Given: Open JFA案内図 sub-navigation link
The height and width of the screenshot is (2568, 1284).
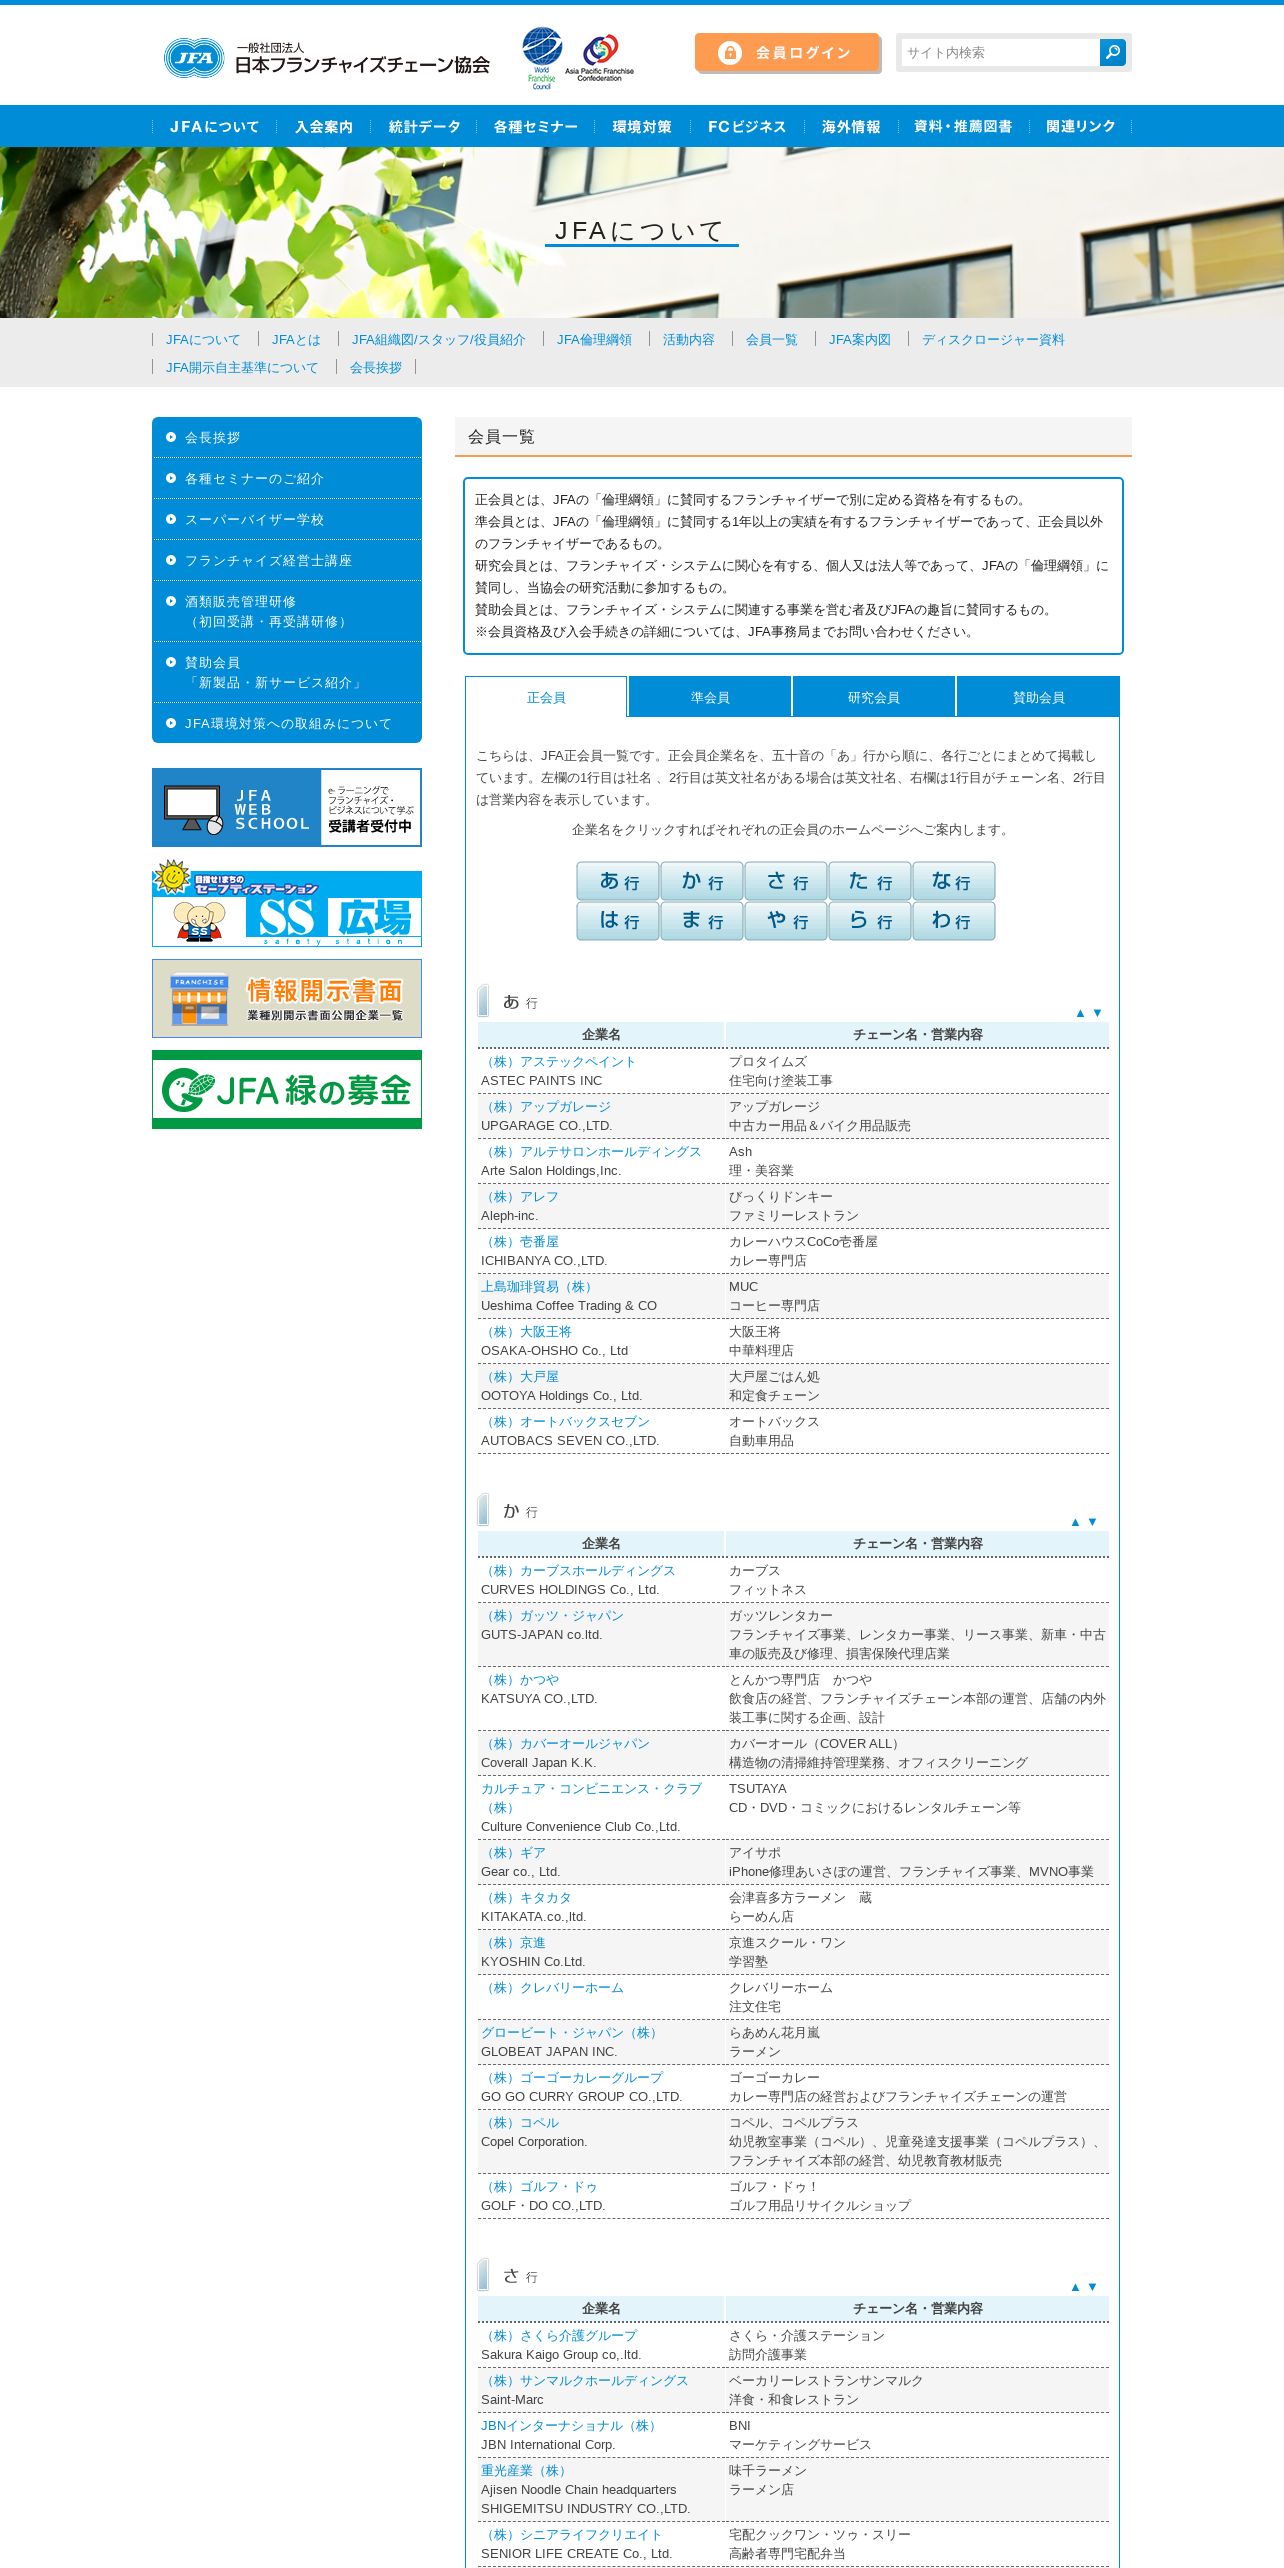Looking at the screenshot, I should pos(859,340).
